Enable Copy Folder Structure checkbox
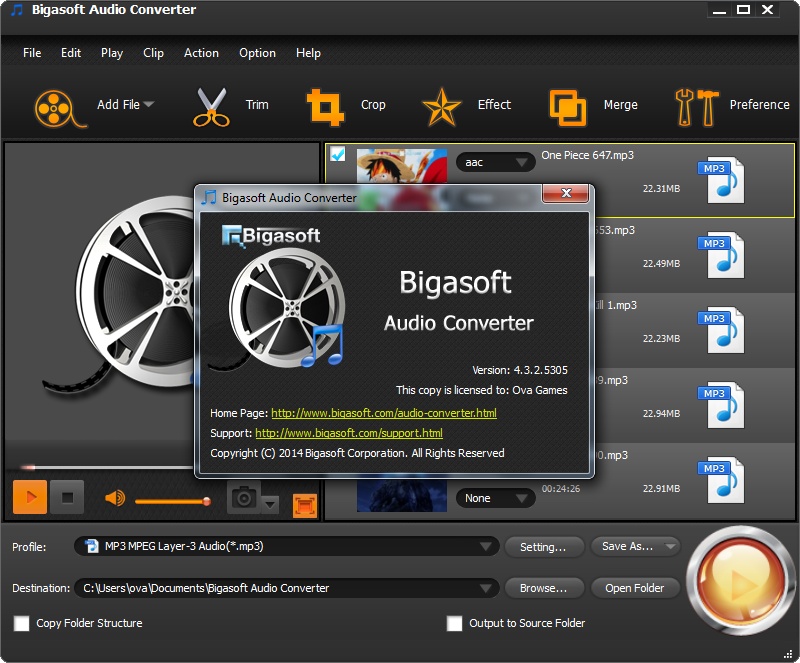The image size is (800, 663). tap(21, 623)
